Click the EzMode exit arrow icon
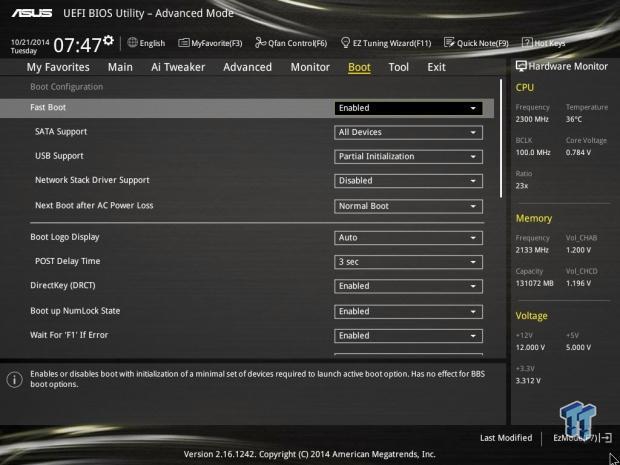Screen dimensions: 620x465 (x=606, y=438)
